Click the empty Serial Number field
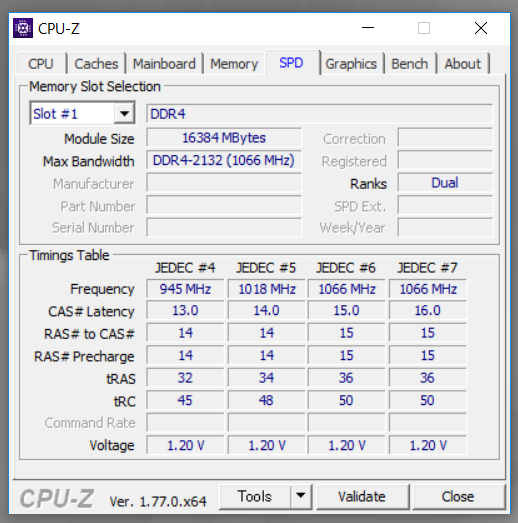The image size is (518, 523). point(224,228)
